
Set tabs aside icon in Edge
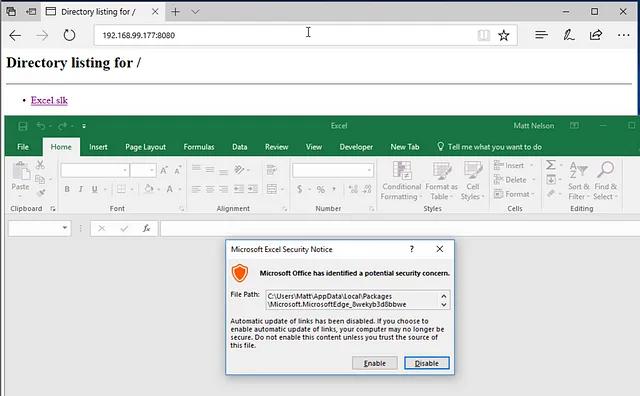[x=31, y=12]
